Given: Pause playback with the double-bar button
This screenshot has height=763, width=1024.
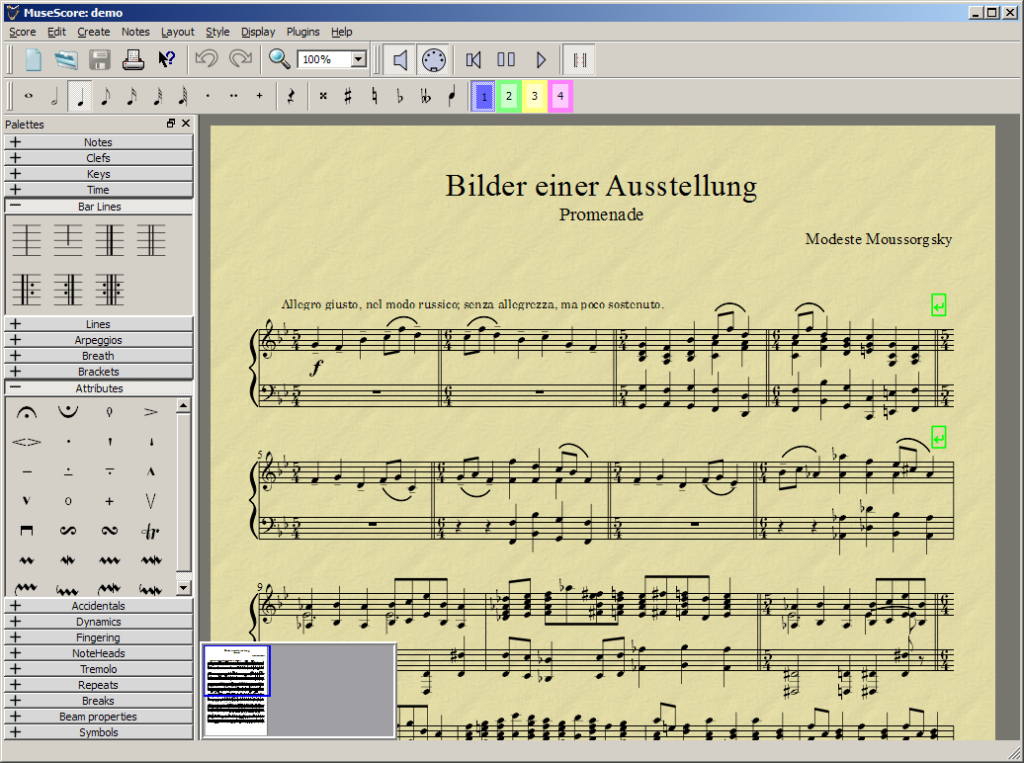Looking at the screenshot, I should [506, 60].
